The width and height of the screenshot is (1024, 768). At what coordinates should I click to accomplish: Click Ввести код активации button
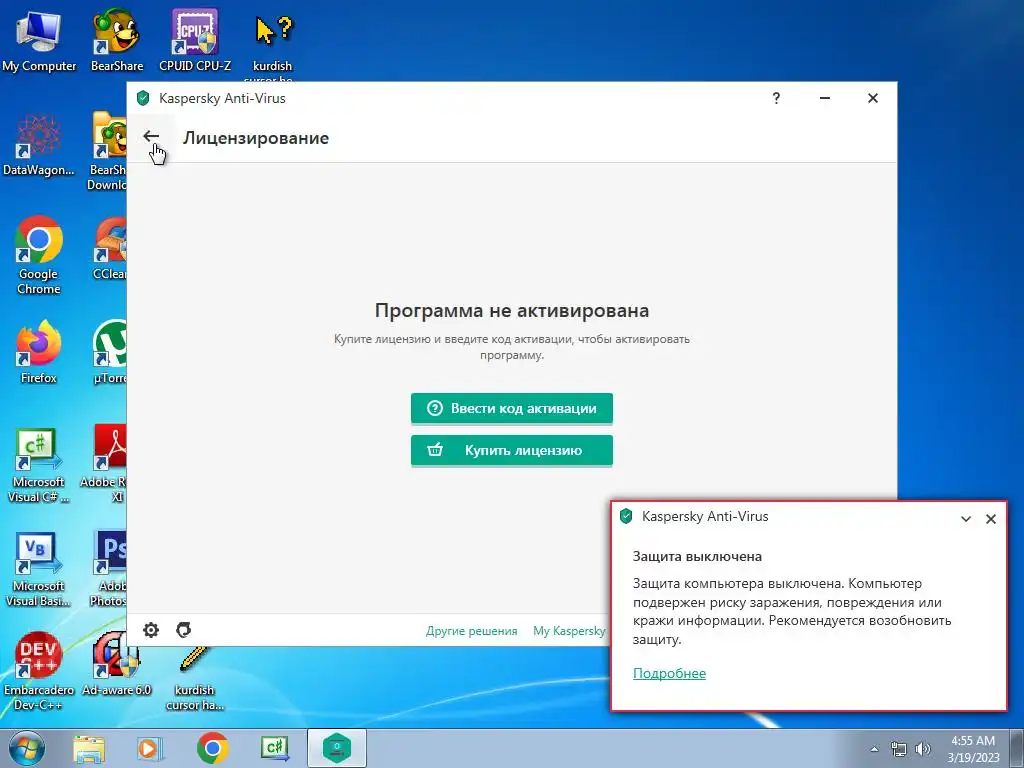[x=511, y=408]
